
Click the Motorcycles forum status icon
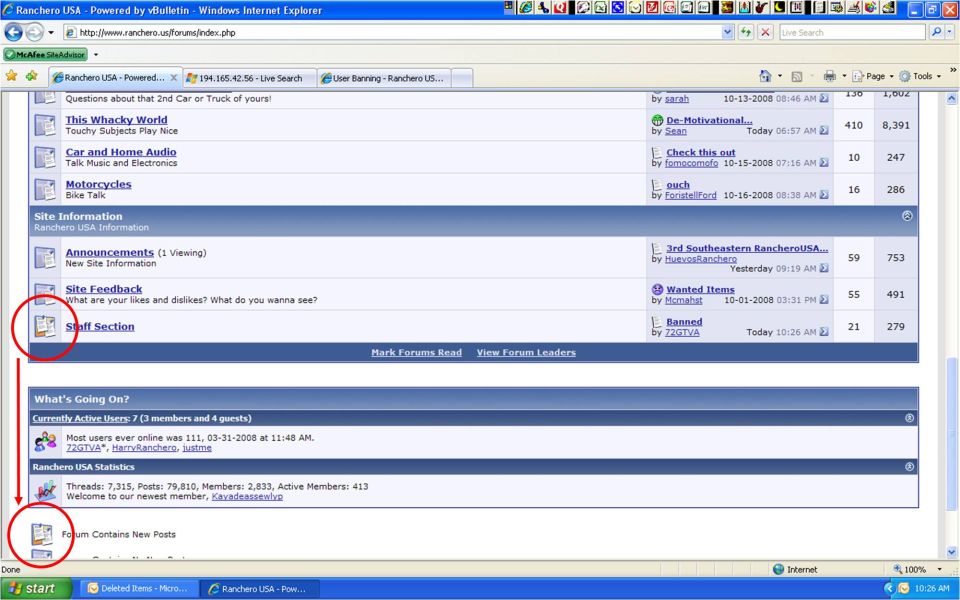point(45,189)
